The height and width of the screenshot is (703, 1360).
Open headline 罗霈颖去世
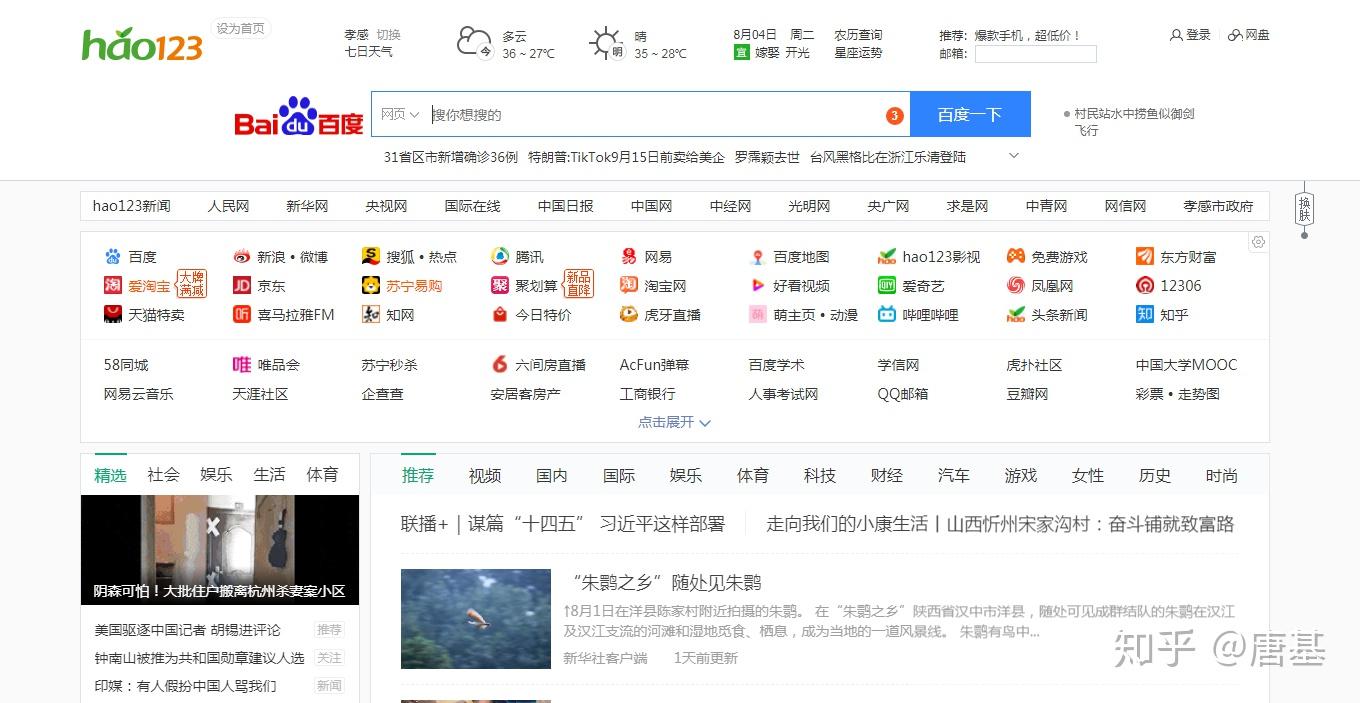(767, 157)
